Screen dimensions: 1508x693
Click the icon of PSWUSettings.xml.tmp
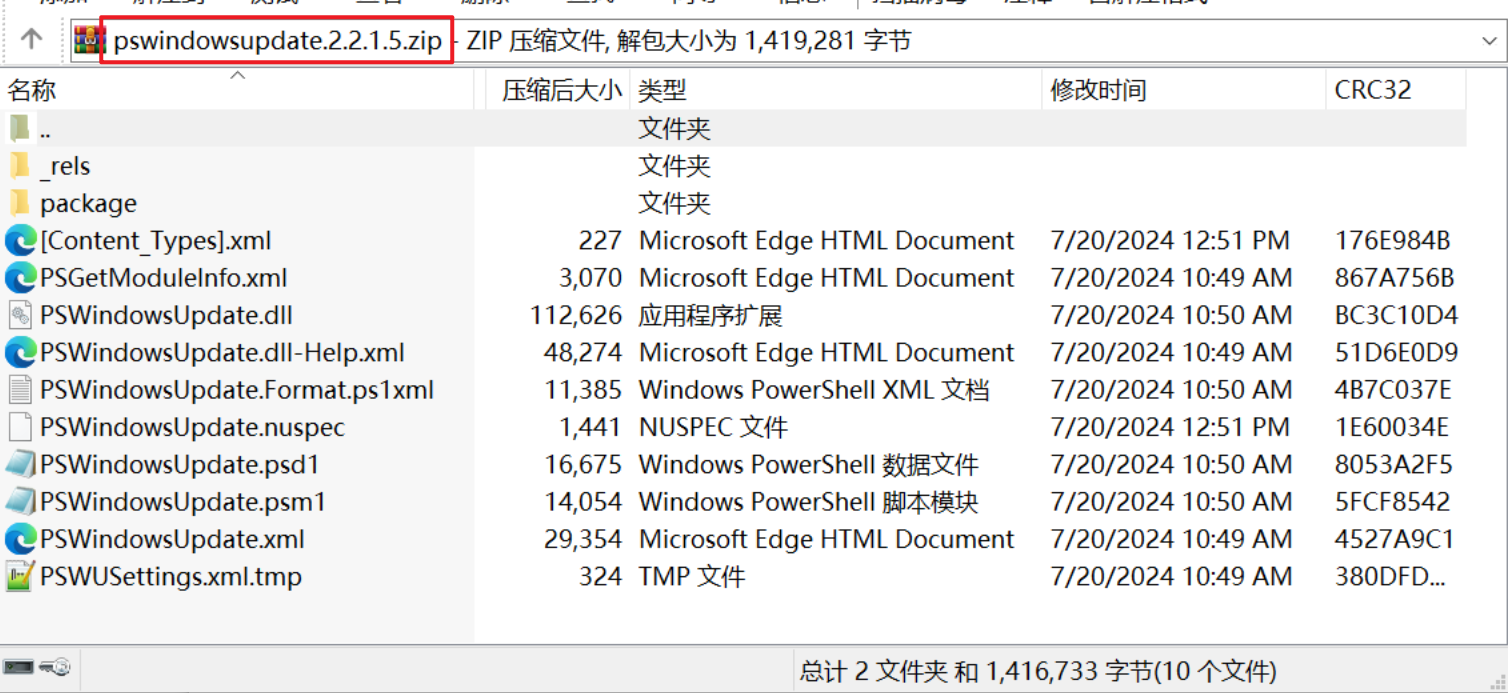(20, 577)
